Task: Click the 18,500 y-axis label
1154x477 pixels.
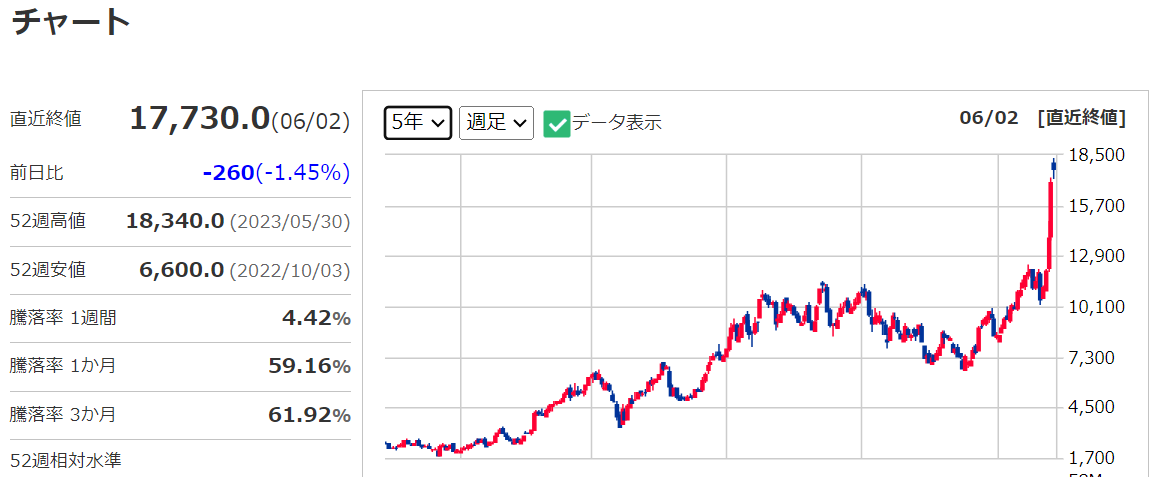Action: [1097, 155]
